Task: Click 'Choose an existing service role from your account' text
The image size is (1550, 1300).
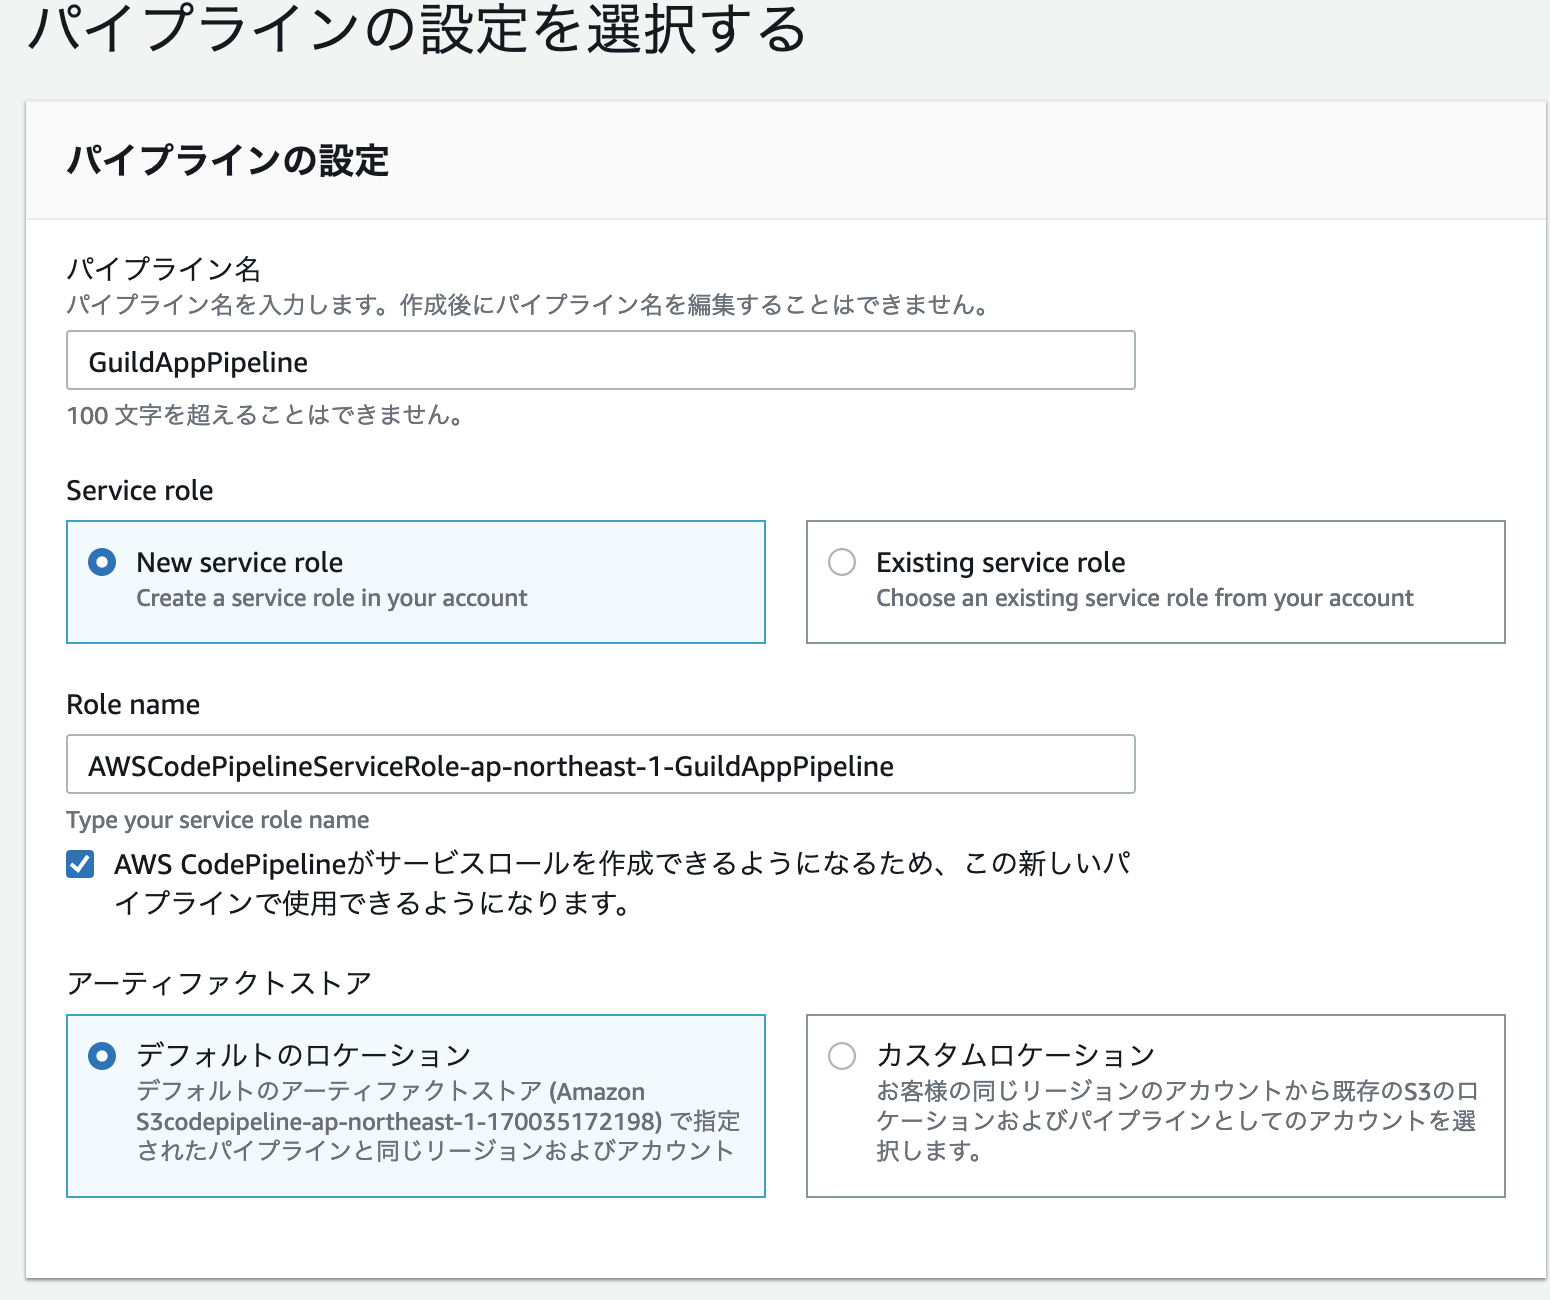Action: point(1145,598)
